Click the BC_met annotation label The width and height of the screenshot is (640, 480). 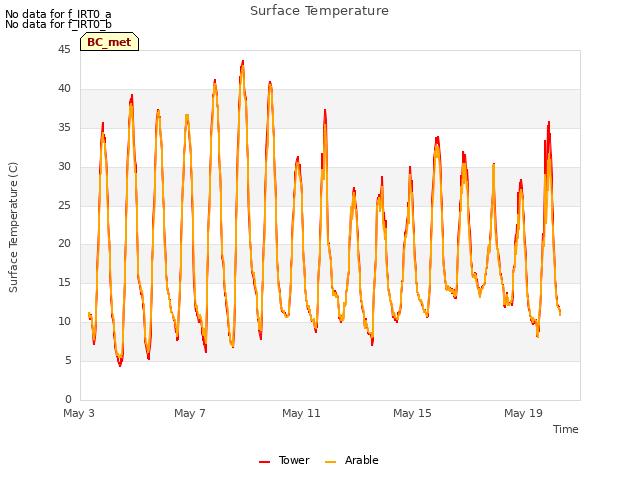click(109, 42)
